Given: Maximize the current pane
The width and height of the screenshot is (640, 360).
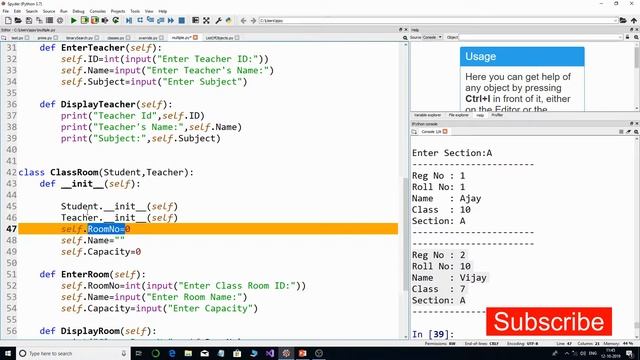Looking at the screenshot, I should (x=196, y=20).
